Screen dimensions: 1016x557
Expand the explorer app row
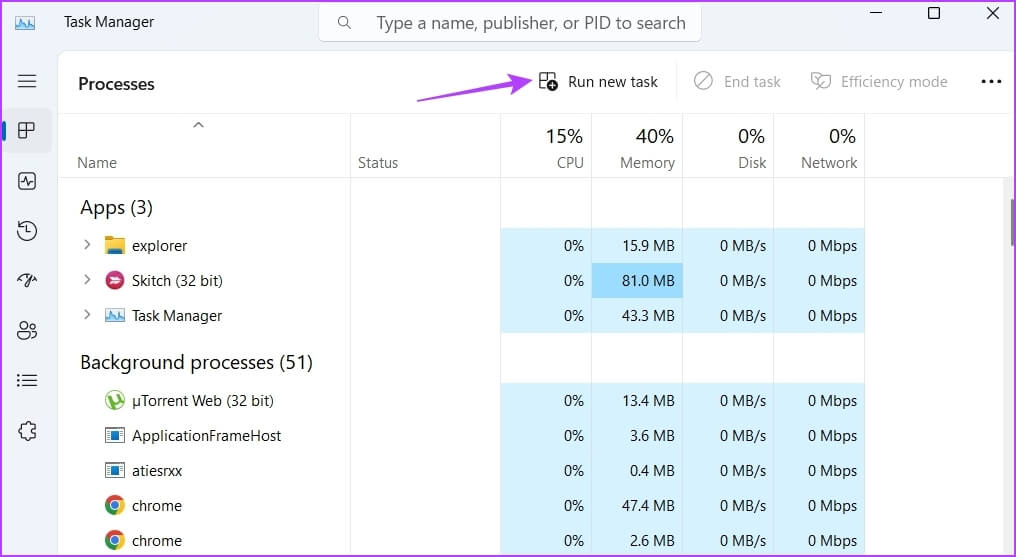point(87,245)
